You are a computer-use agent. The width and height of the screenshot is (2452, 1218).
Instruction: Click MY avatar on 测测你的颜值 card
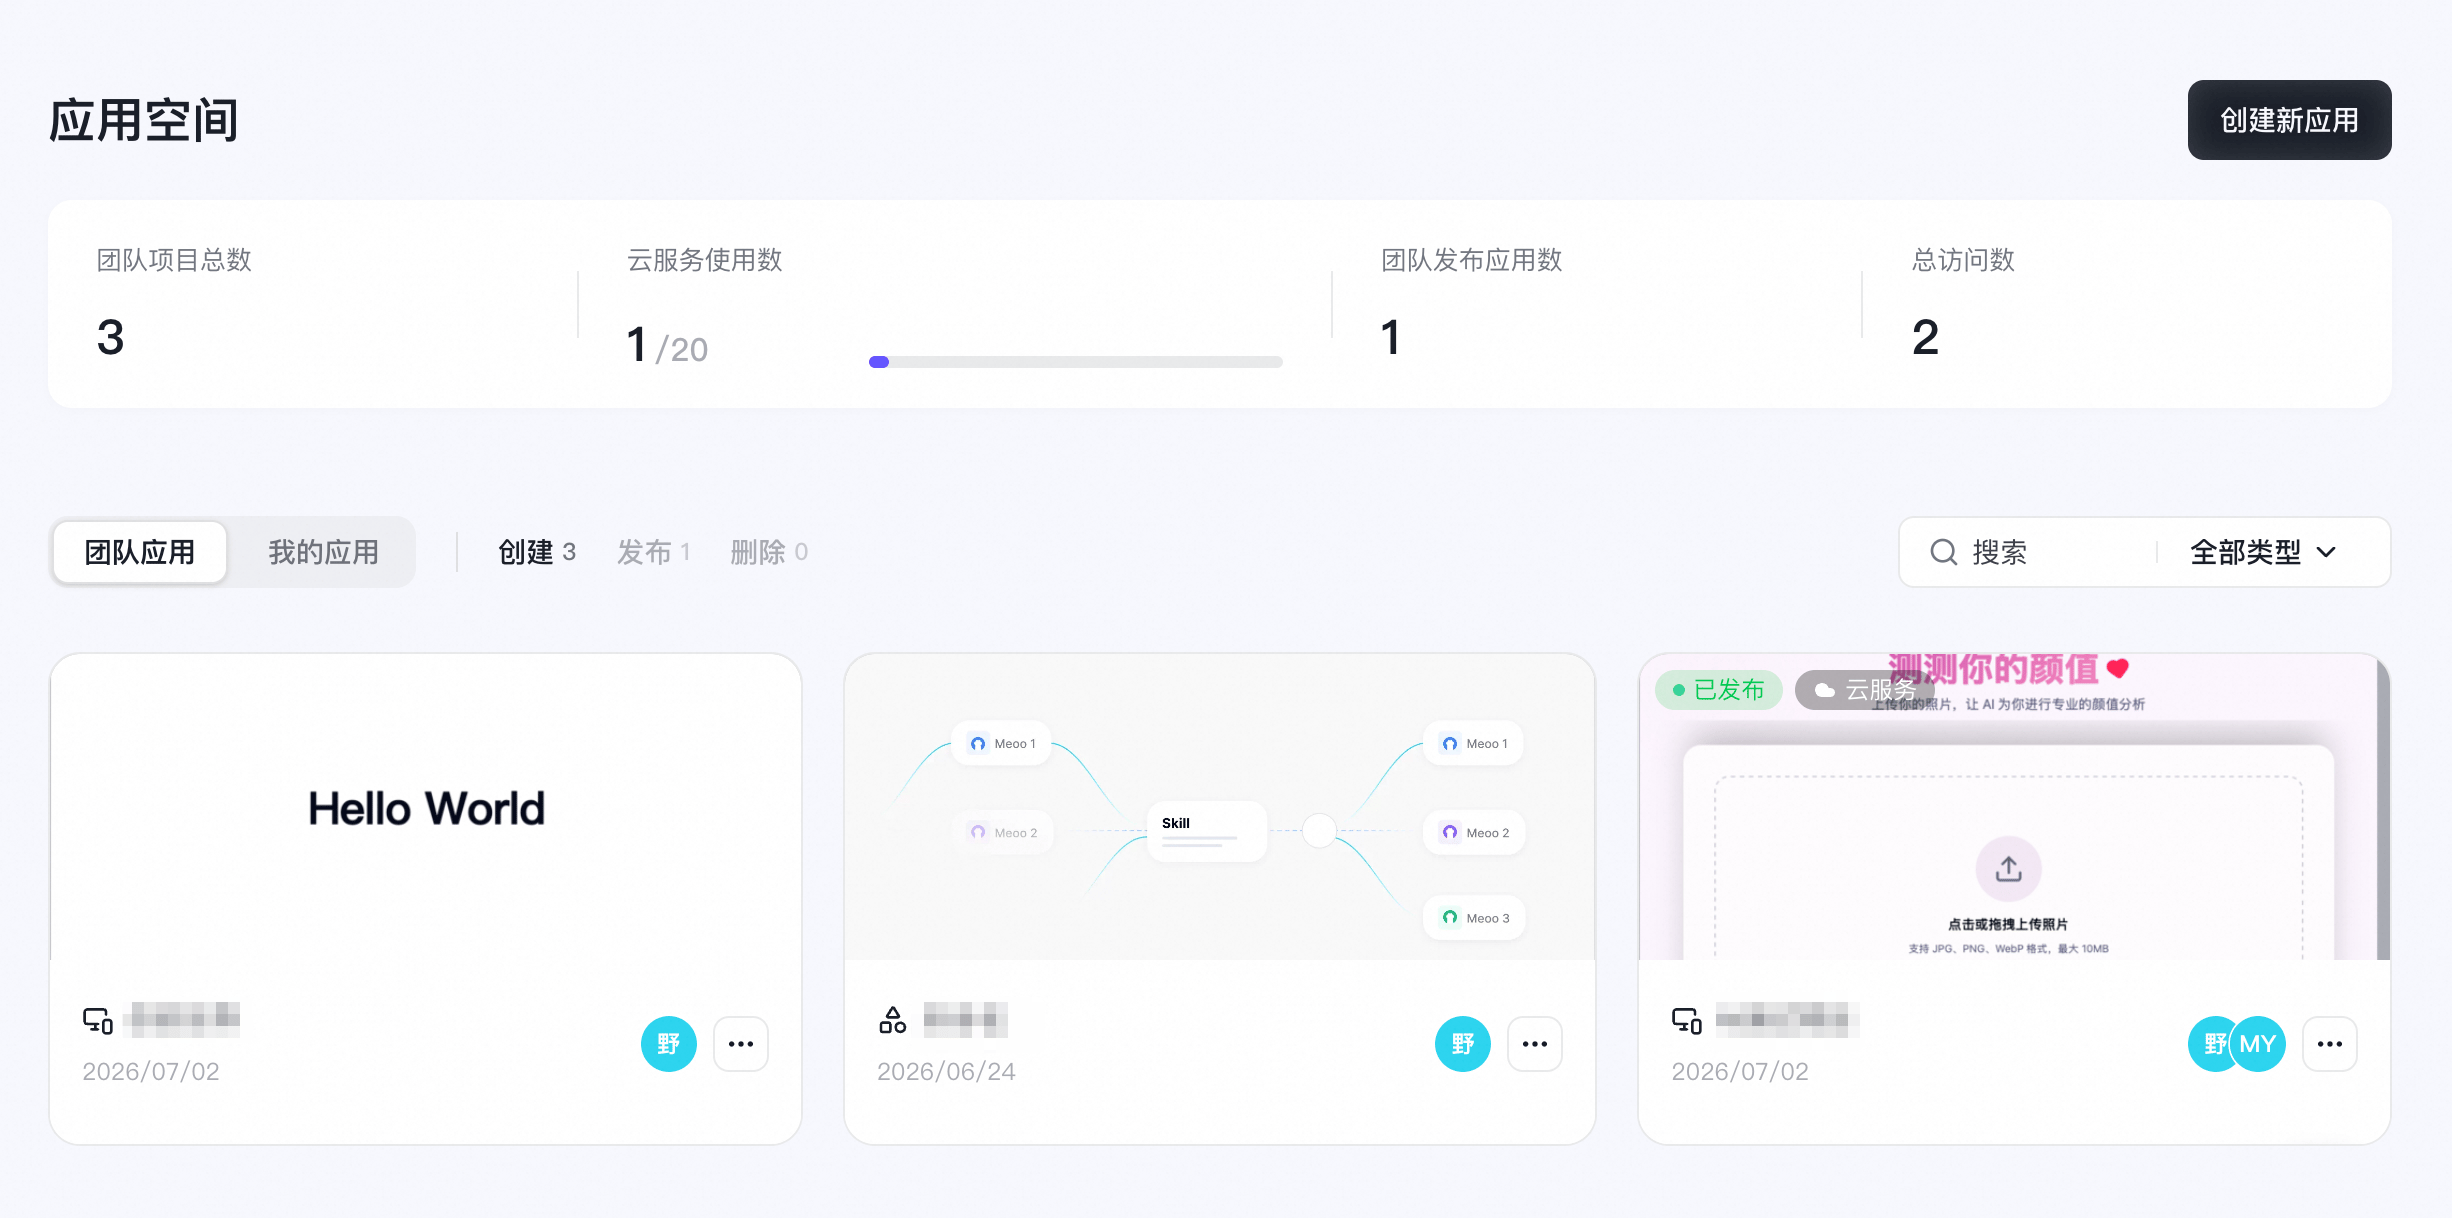click(2258, 1044)
